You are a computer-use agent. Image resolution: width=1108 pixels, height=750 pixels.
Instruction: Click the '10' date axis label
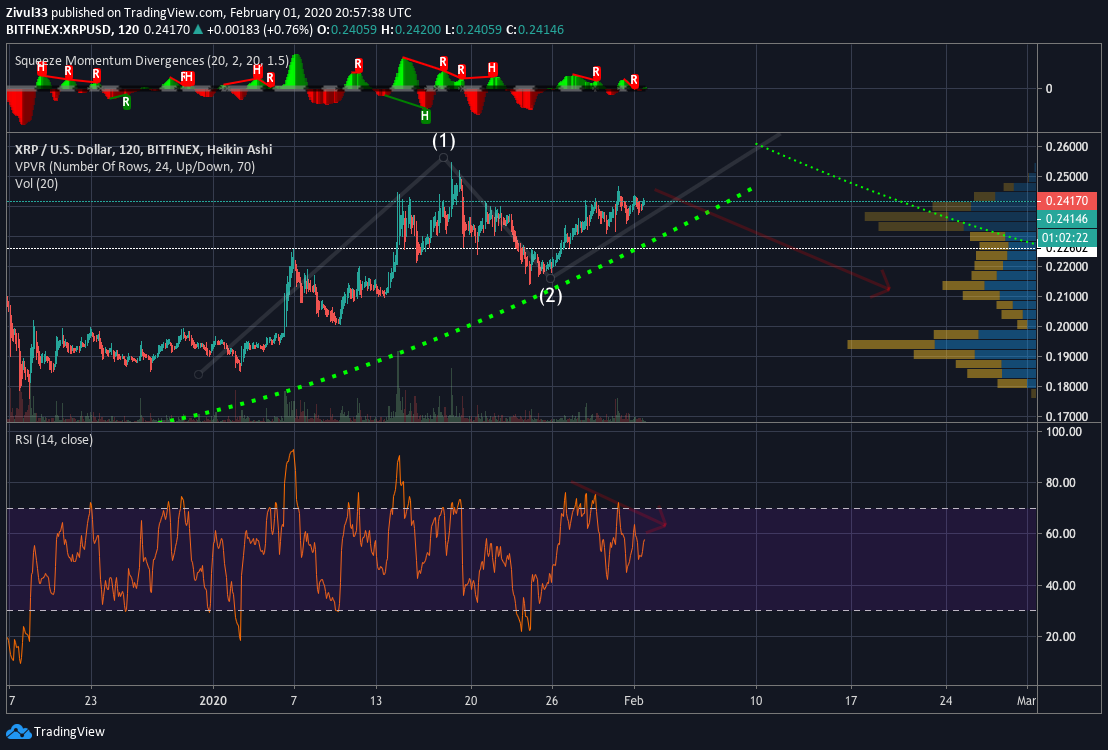pos(756,701)
